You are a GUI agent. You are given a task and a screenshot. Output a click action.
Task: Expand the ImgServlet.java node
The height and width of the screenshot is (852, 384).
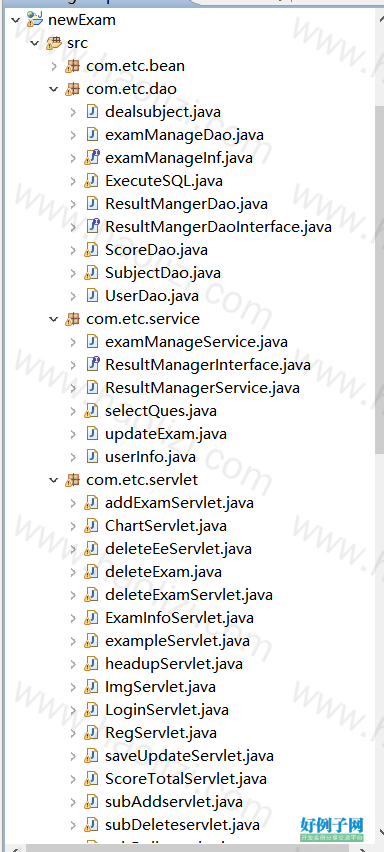pyautogui.click(x=73, y=687)
